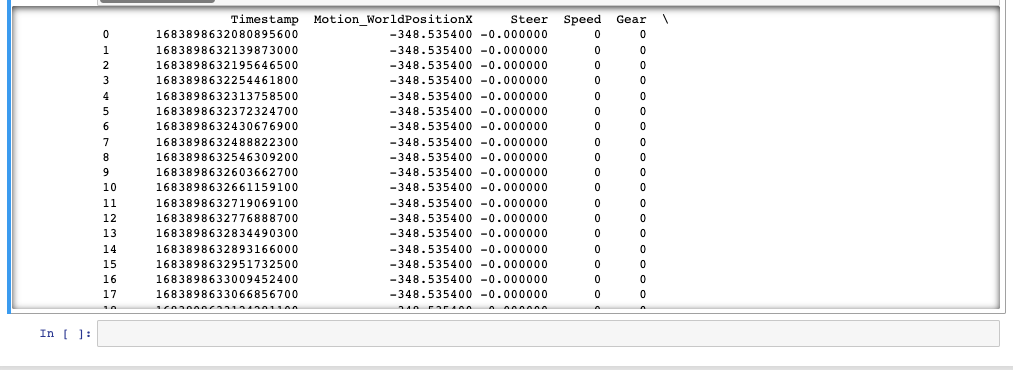Click timestamp value 1683898632080895600 in row 0
The width and height of the screenshot is (1013, 370).
coord(227,35)
